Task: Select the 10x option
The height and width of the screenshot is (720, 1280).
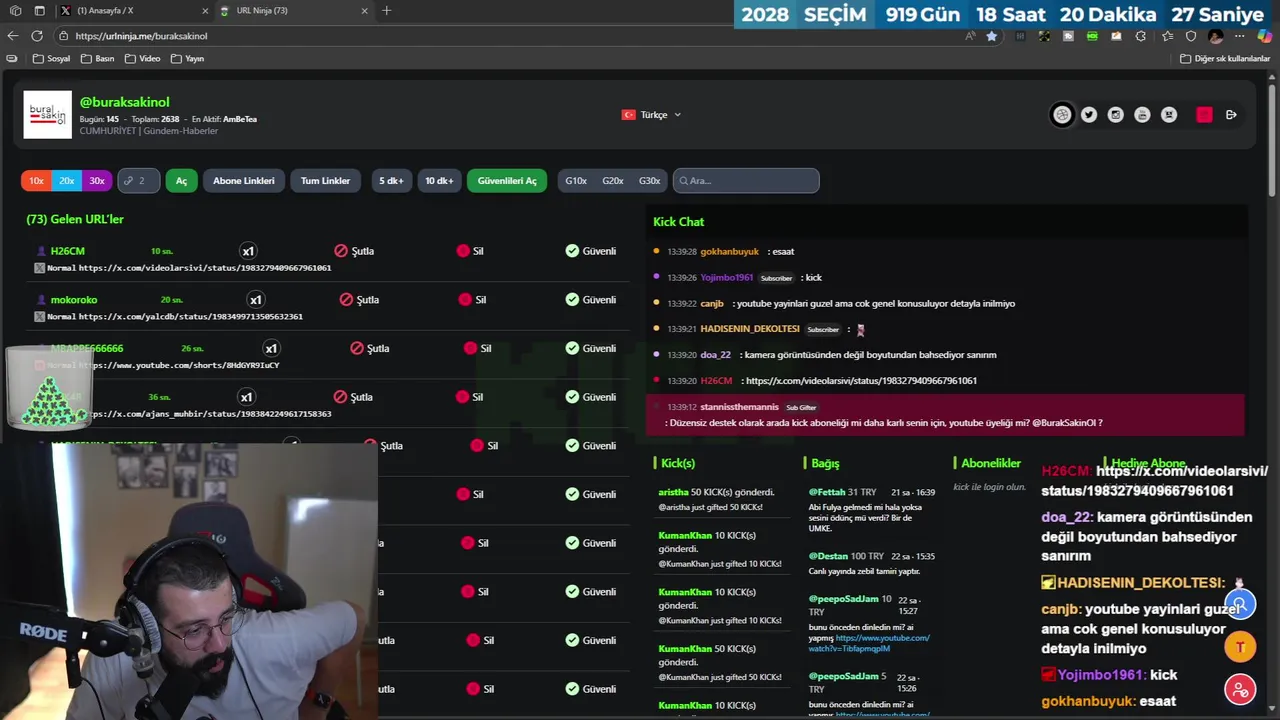Action: click(36, 181)
